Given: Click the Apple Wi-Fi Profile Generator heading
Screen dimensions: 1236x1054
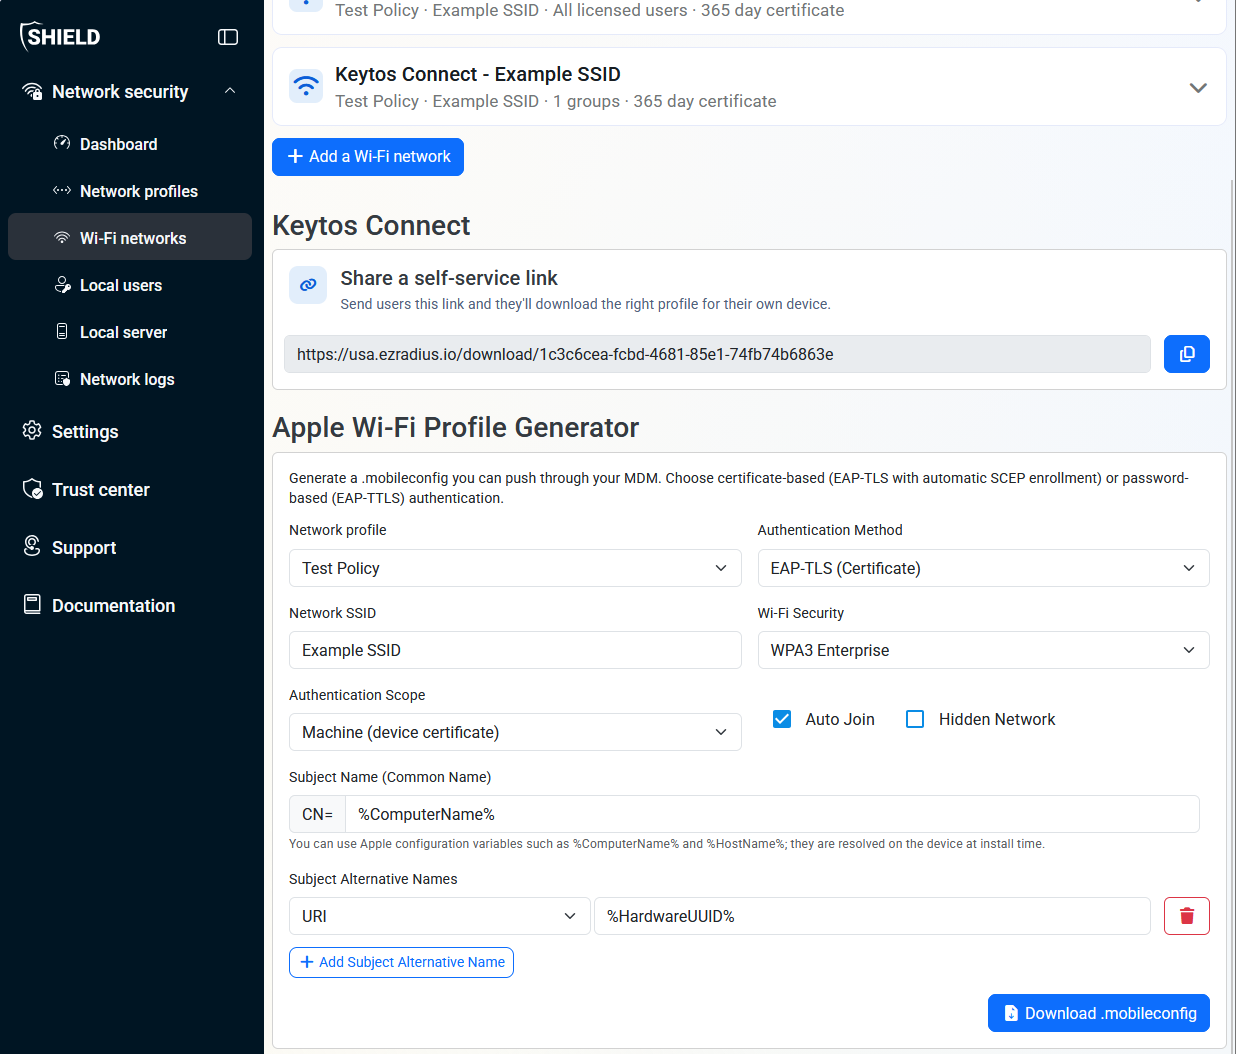Looking at the screenshot, I should point(455,428).
